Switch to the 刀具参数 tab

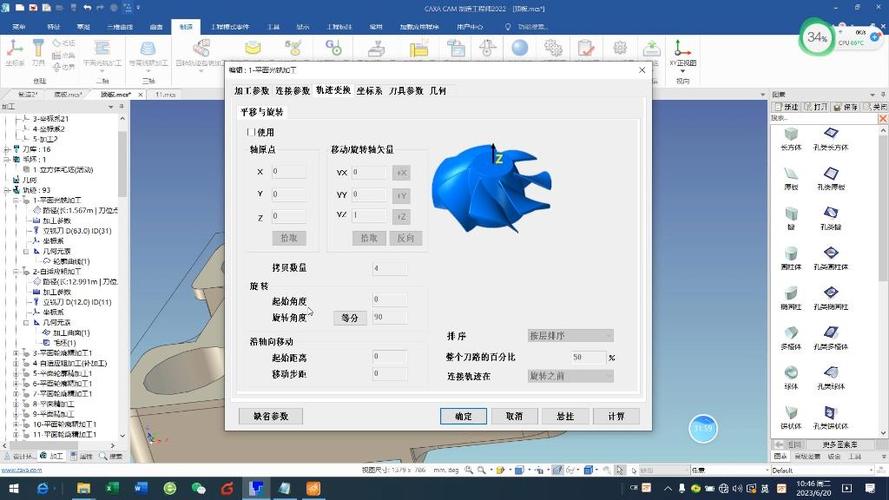(x=406, y=91)
